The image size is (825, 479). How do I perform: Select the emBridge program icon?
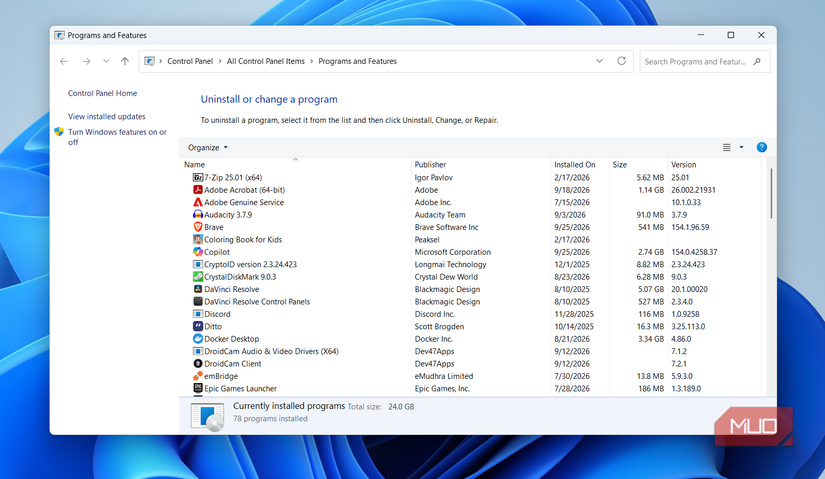coord(198,376)
